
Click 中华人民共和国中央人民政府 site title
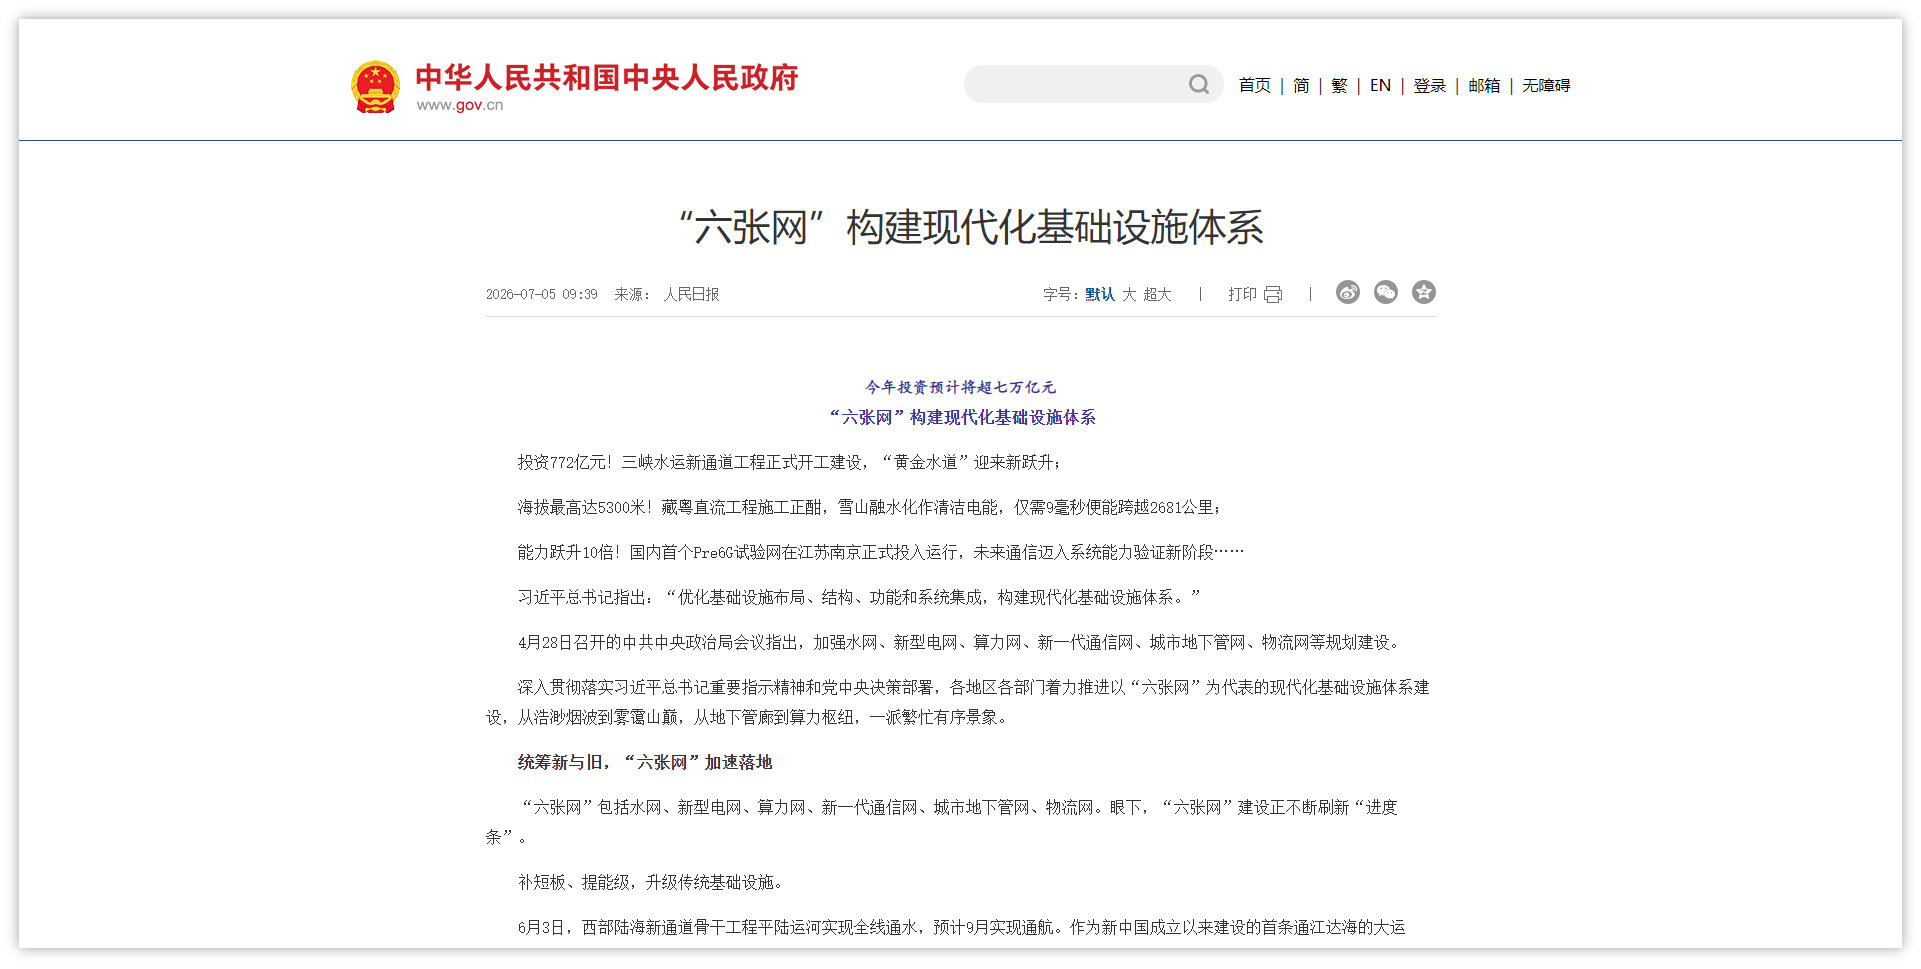[x=607, y=77]
